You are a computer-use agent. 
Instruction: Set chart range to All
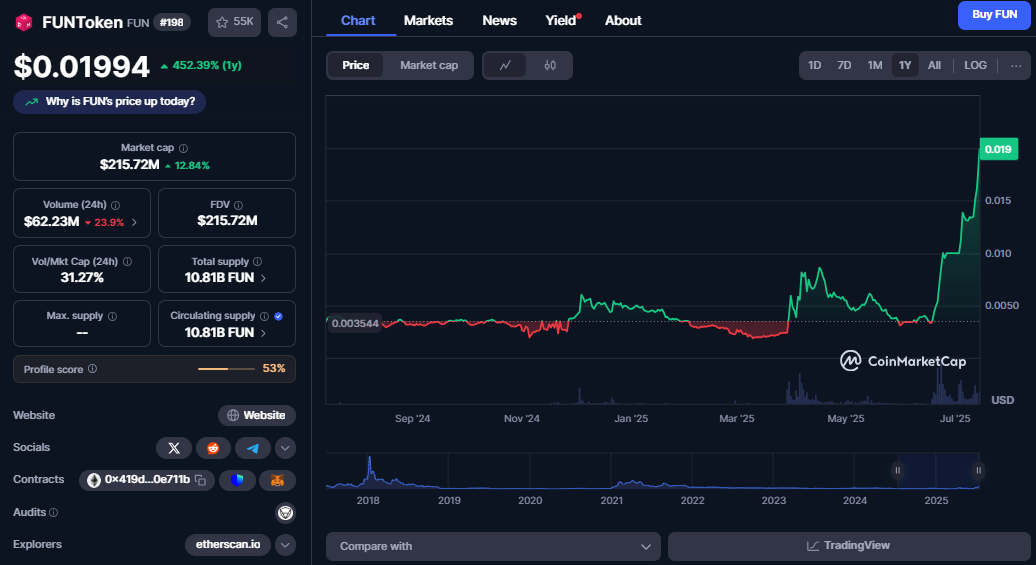coord(934,65)
